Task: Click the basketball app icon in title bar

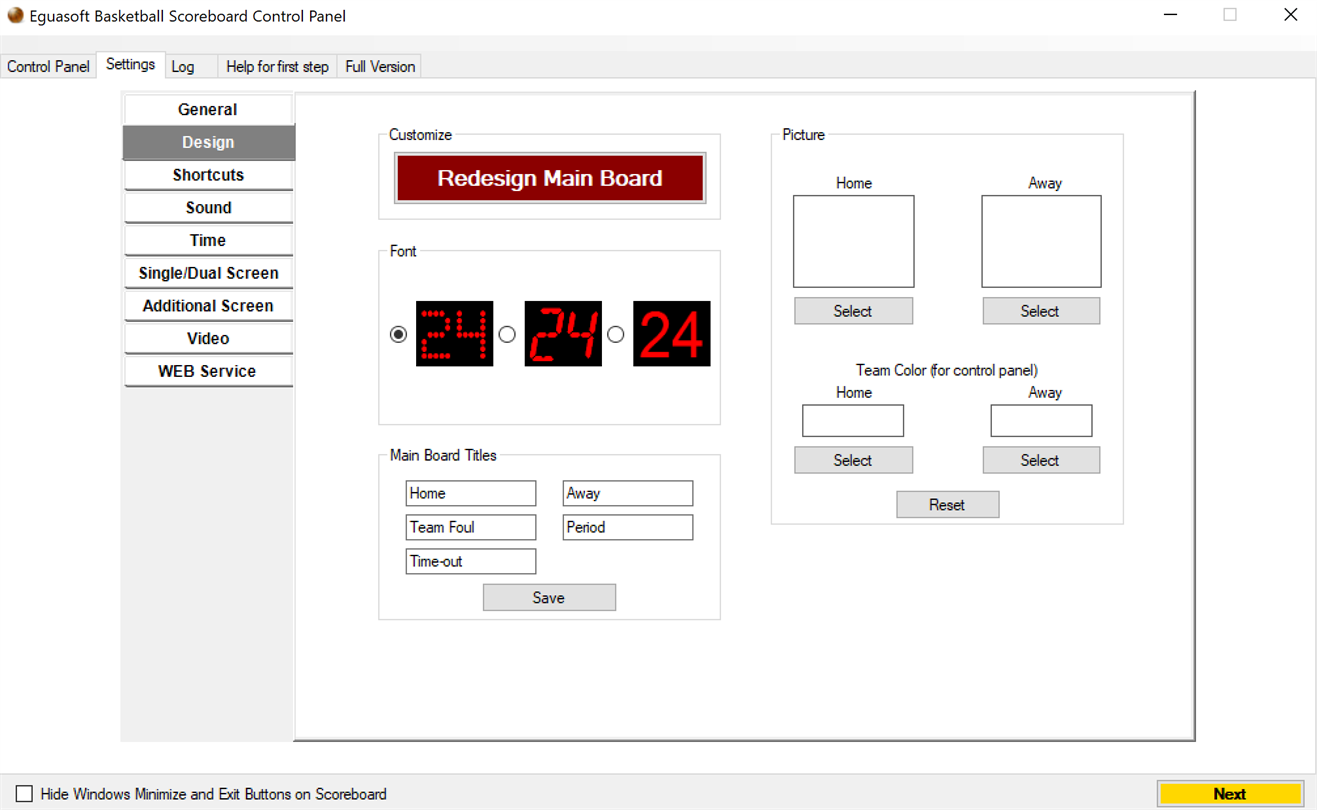Action: coord(15,15)
